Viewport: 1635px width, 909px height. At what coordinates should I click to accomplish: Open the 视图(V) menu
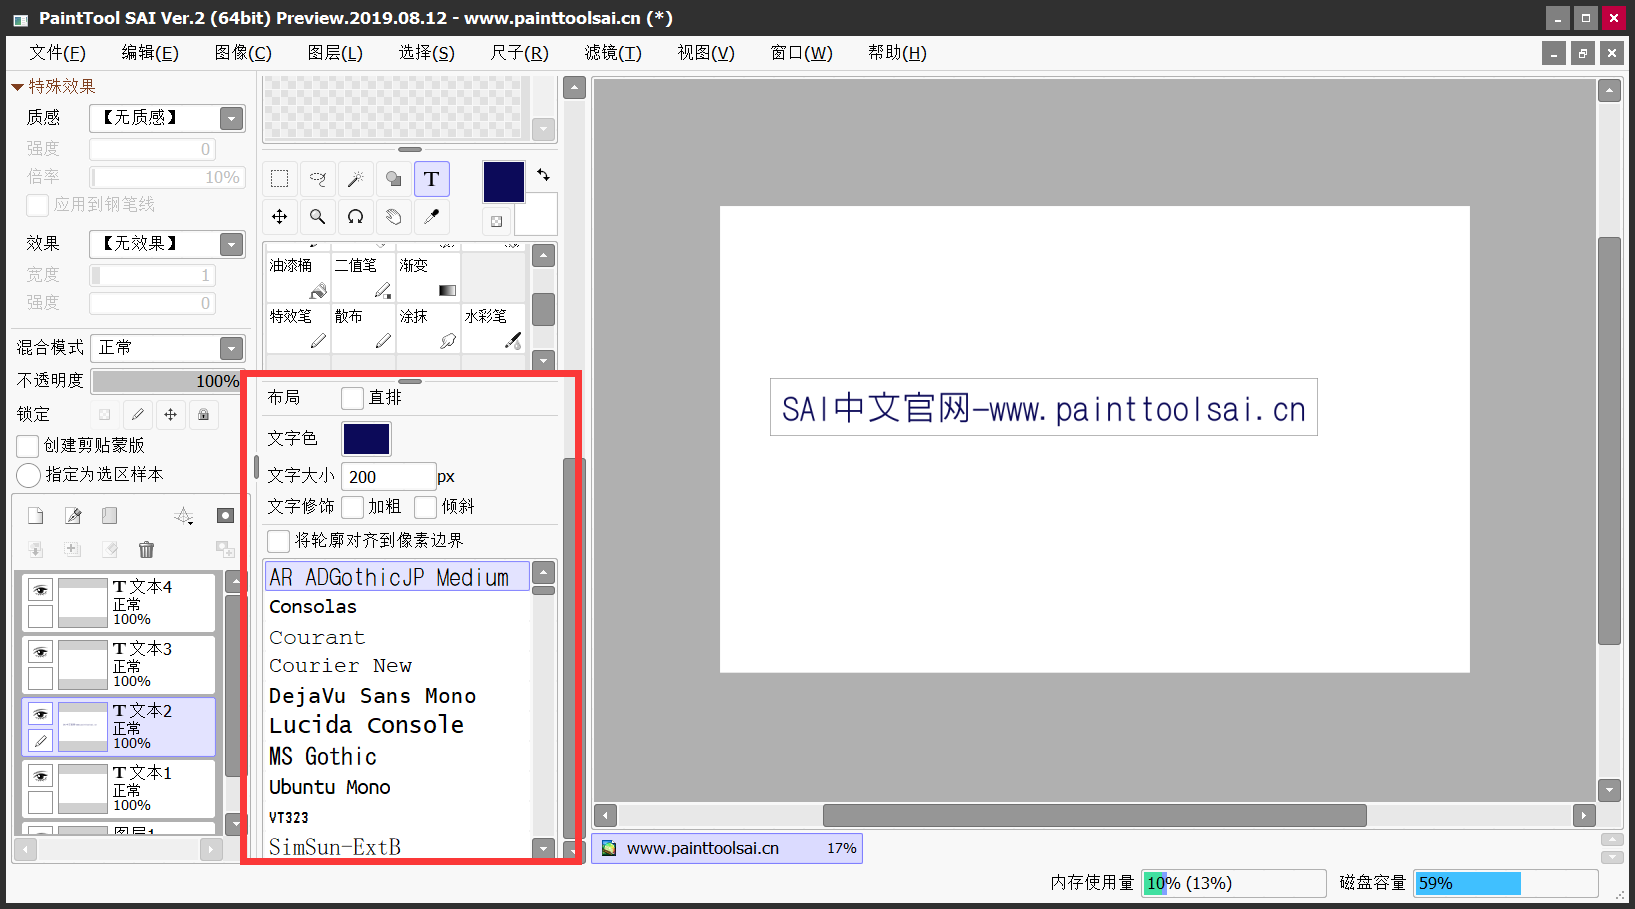coord(706,53)
